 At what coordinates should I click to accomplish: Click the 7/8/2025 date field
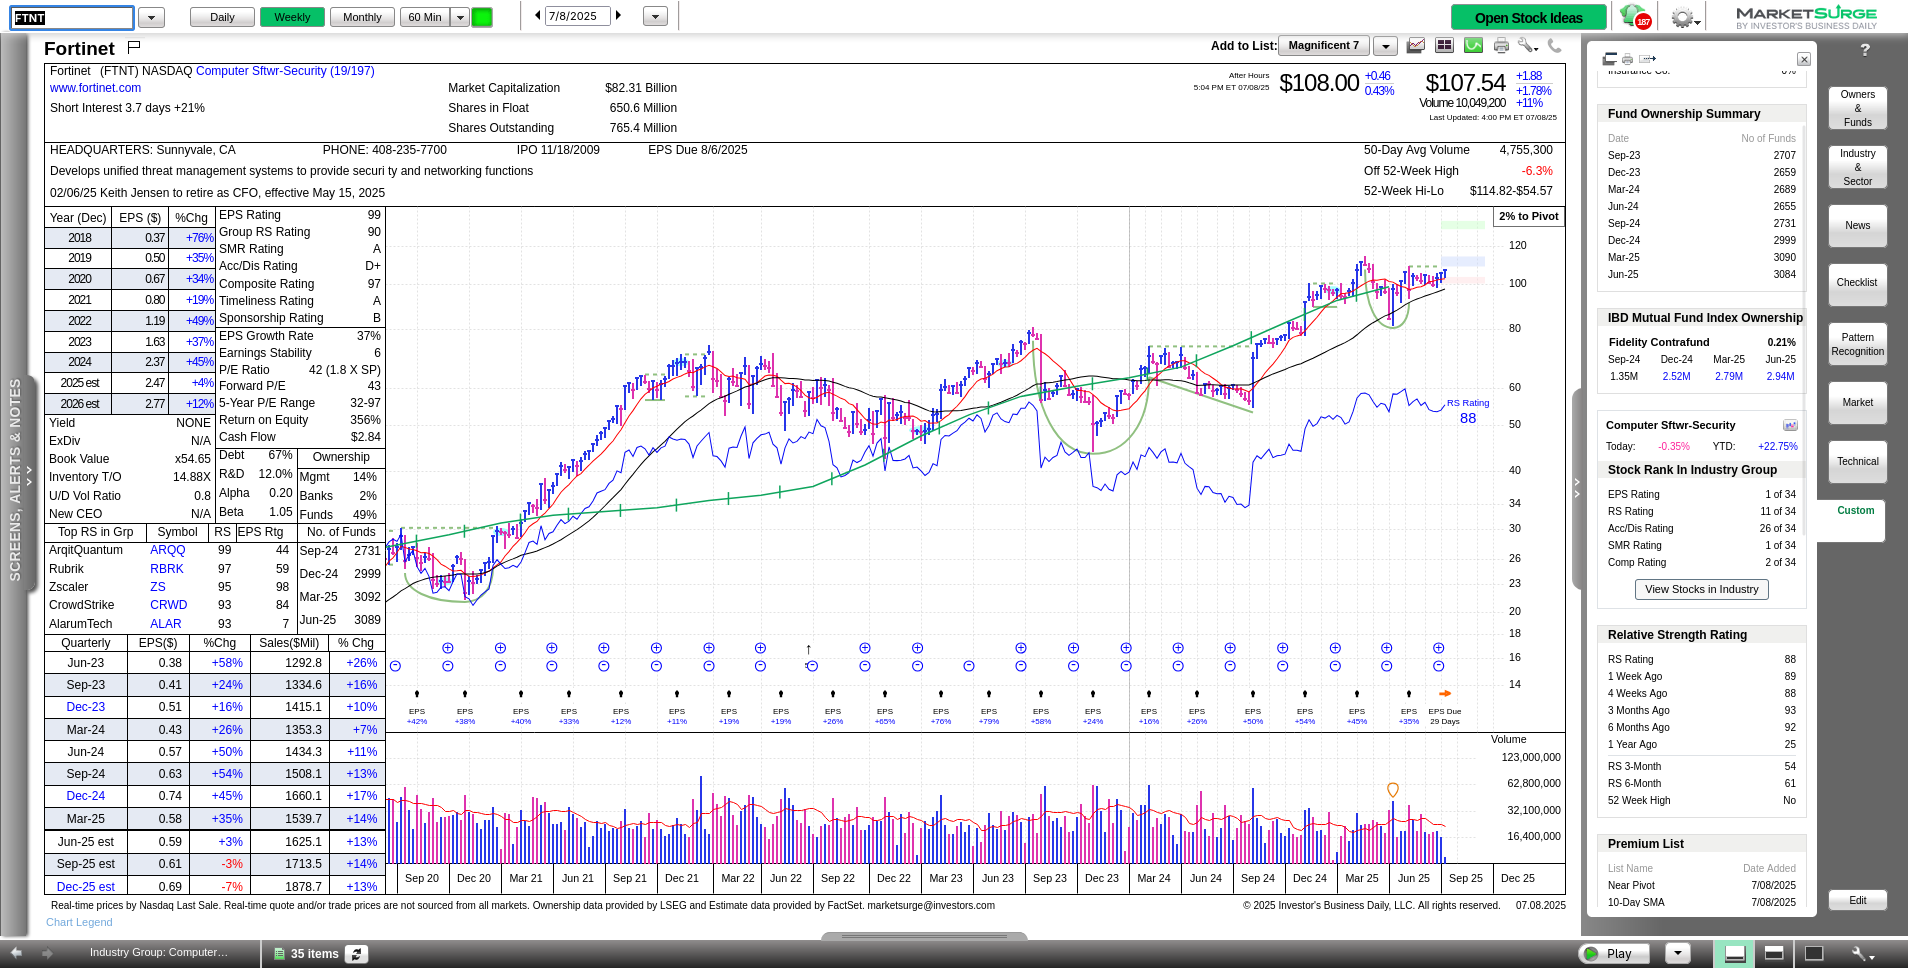click(577, 16)
